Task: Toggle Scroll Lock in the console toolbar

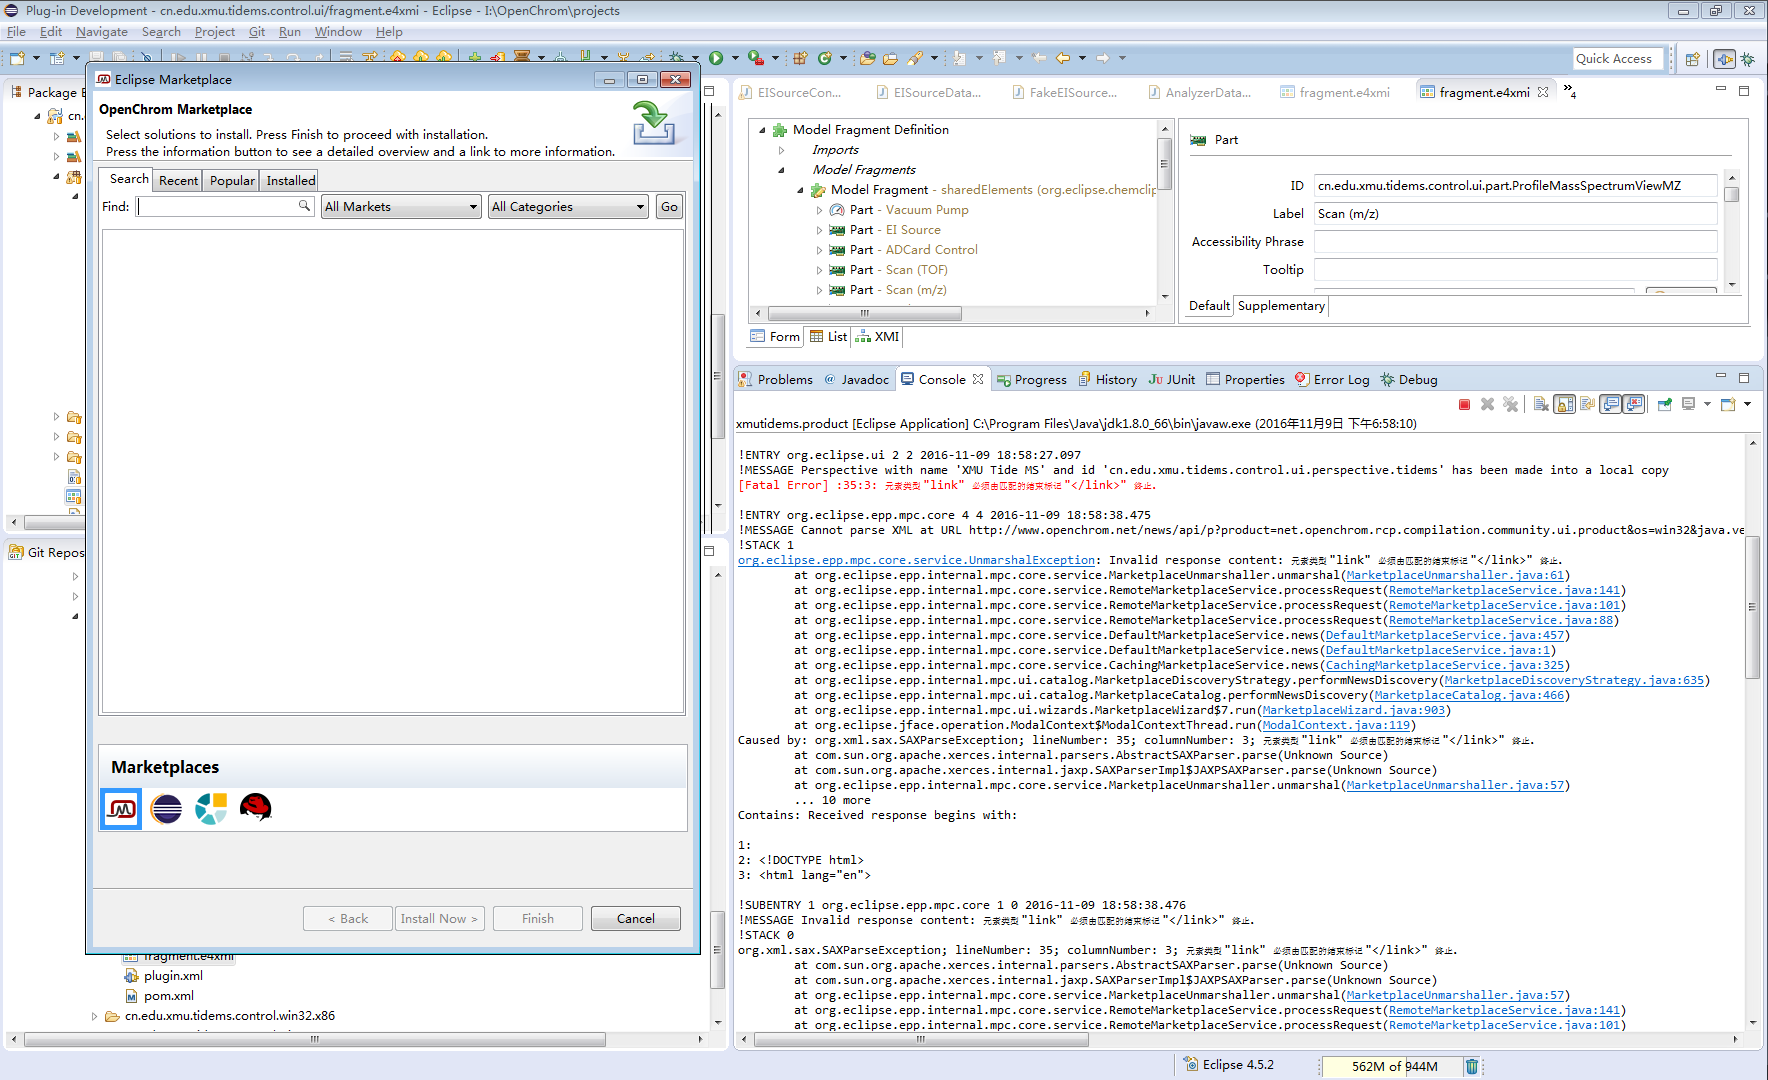Action: [1565, 404]
